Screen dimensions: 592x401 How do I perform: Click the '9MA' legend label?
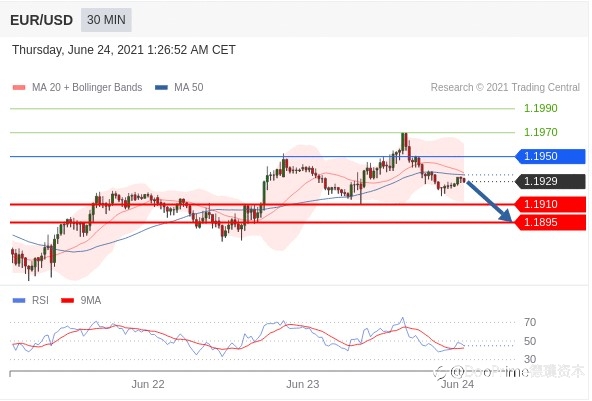tap(91, 301)
